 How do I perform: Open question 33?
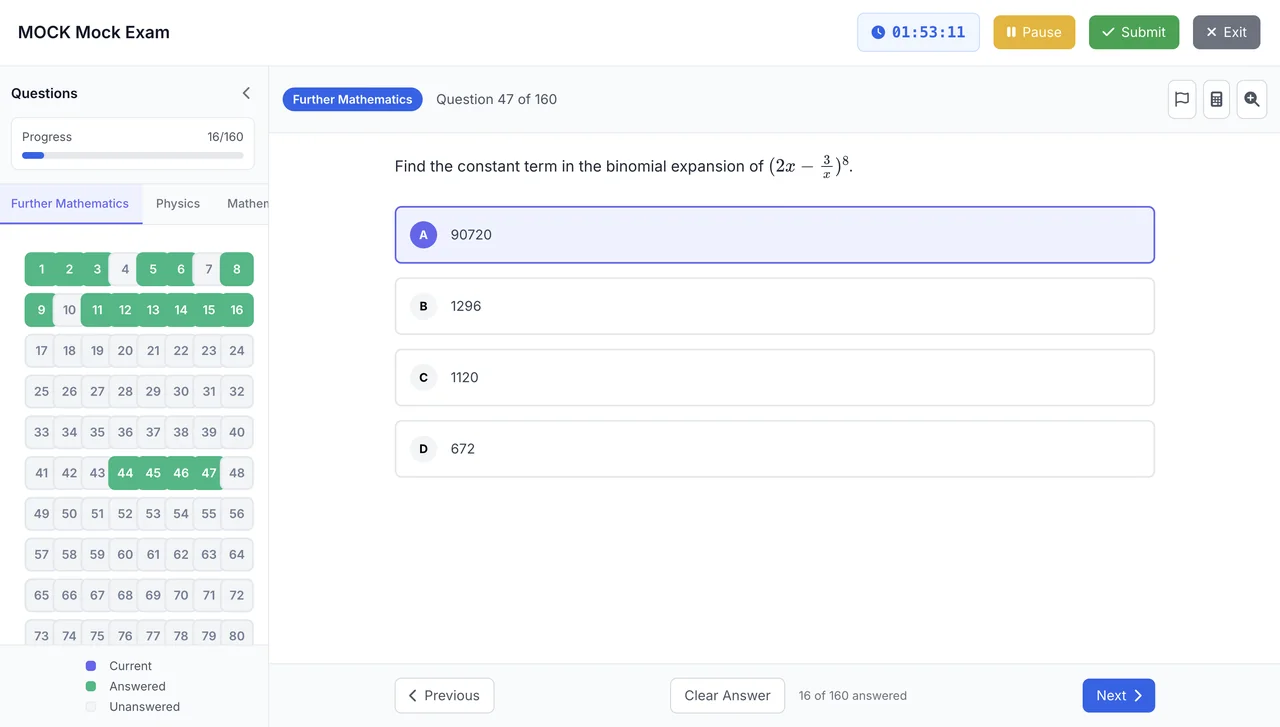click(x=41, y=432)
